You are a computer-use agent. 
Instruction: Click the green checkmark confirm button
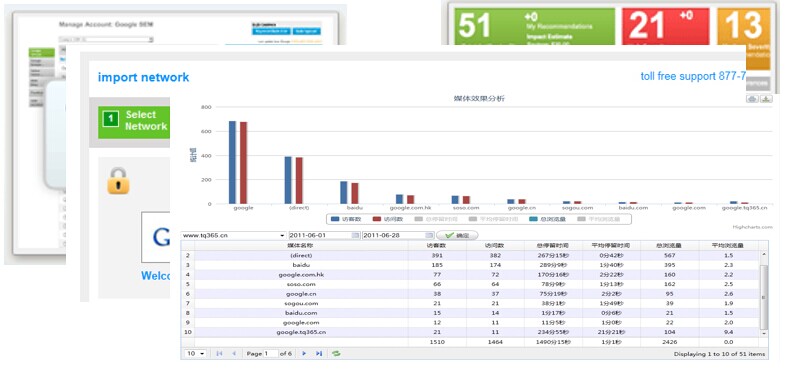tap(457, 235)
